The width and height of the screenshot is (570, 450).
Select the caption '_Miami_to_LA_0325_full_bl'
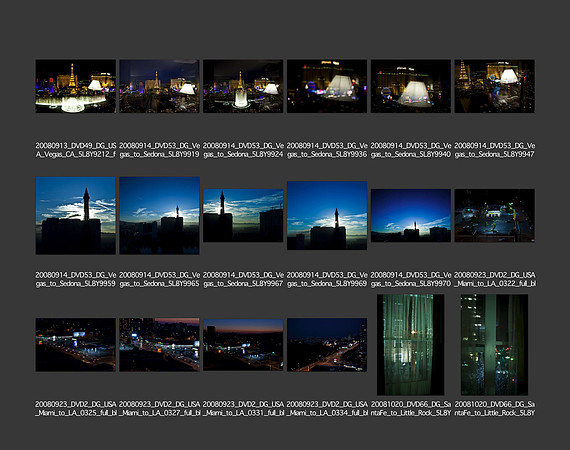(x=76, y=409)
